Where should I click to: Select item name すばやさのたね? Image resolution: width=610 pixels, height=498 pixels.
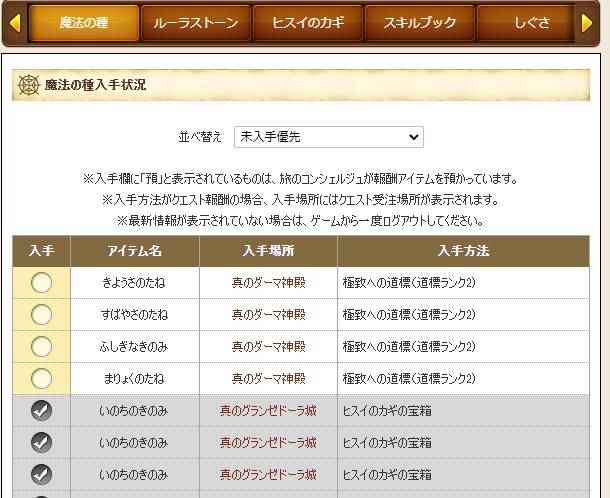tap(134, 314)
